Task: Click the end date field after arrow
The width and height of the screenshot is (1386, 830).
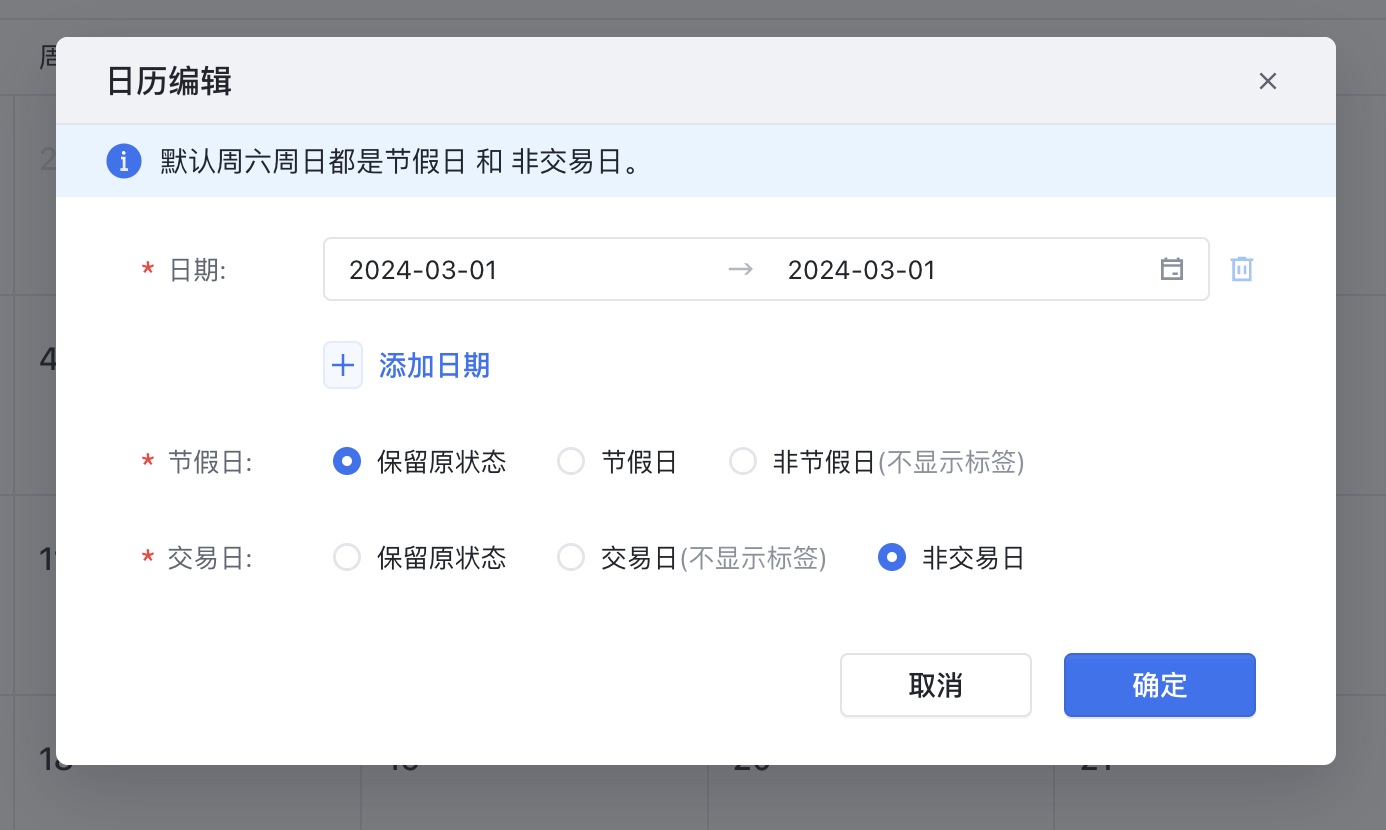Action: pyautogui.click(x=862, y=270)
